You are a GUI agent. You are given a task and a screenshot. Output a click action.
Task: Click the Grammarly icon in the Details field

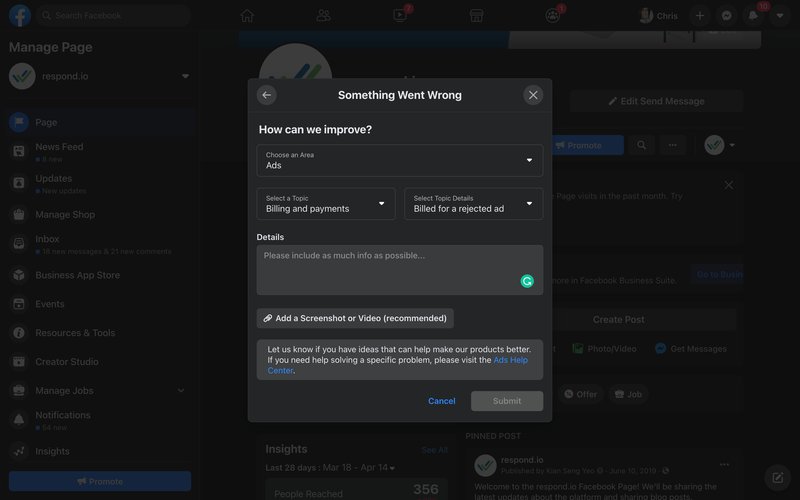click(527, 281)
